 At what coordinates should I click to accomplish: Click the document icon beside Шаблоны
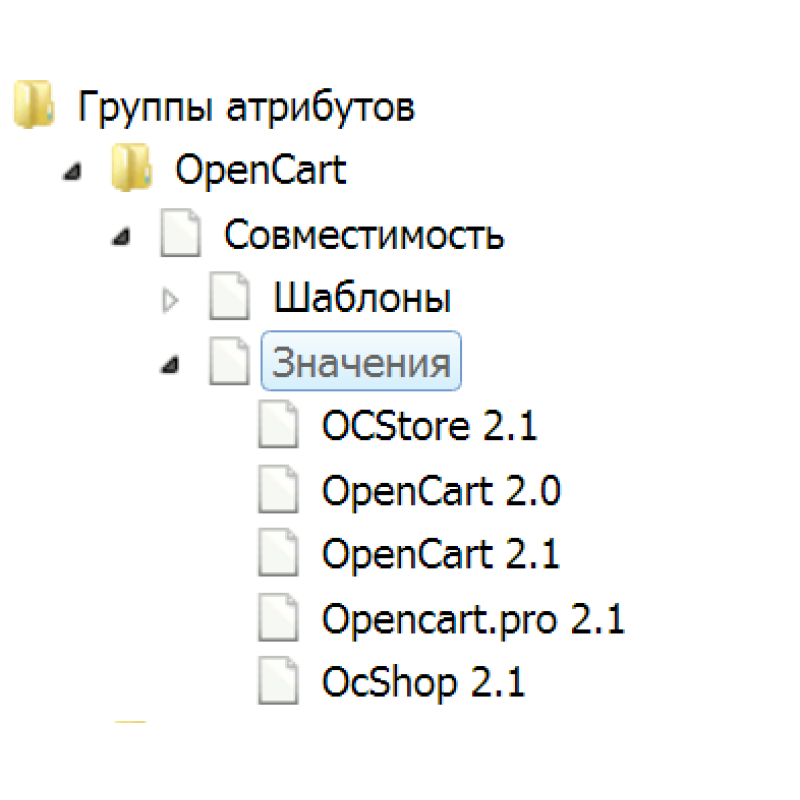[228, 297]
